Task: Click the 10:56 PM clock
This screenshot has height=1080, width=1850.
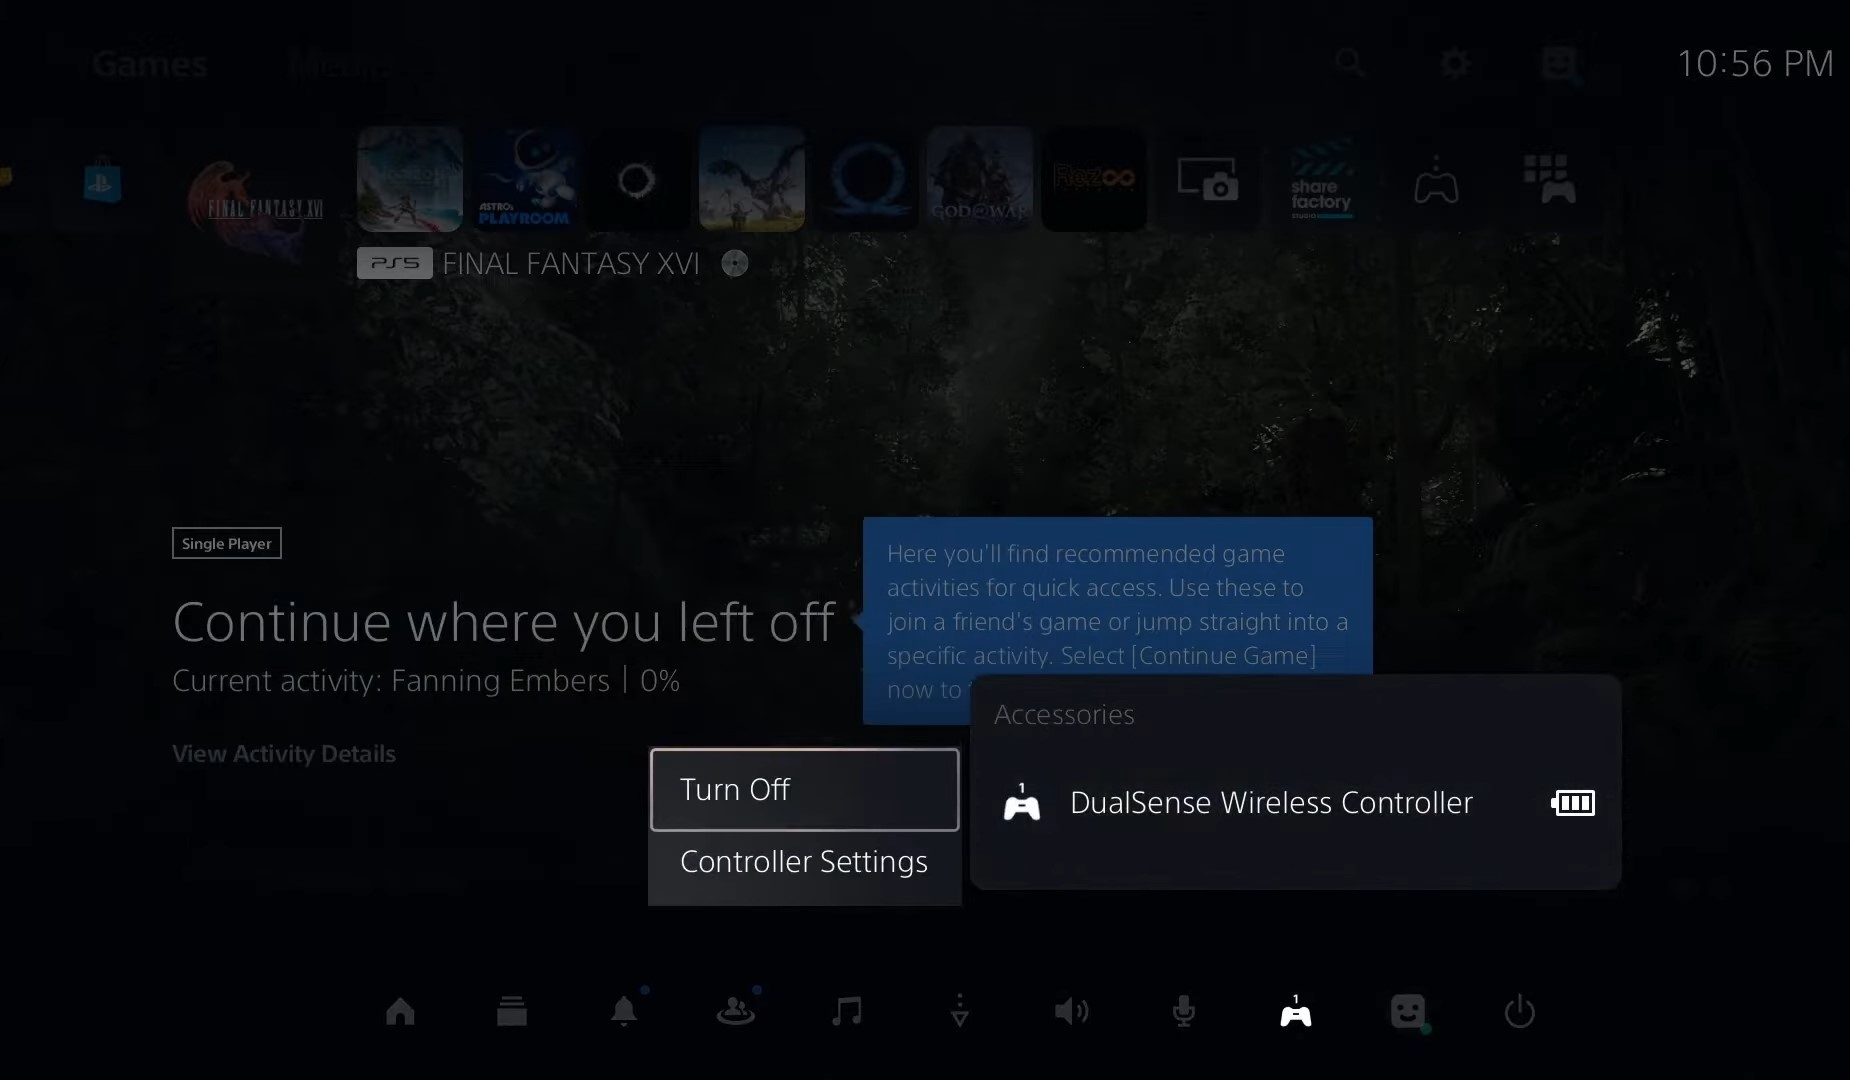Action: (x=1755, y=64)
